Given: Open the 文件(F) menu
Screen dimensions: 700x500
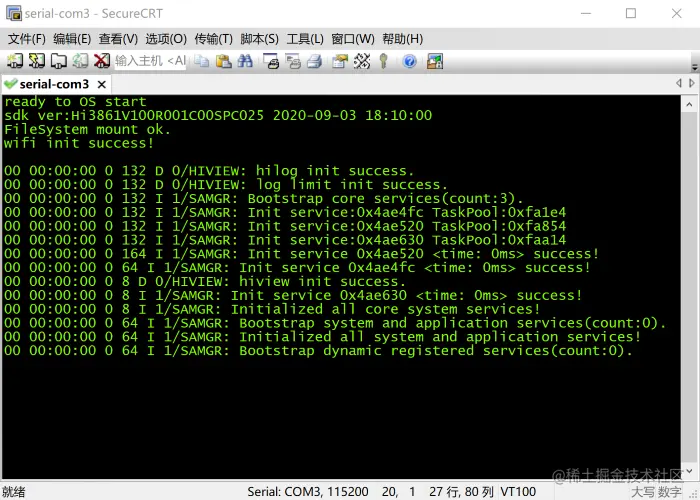Looking at the screenshot, I should pyautogui.click(x=27, y=39).
